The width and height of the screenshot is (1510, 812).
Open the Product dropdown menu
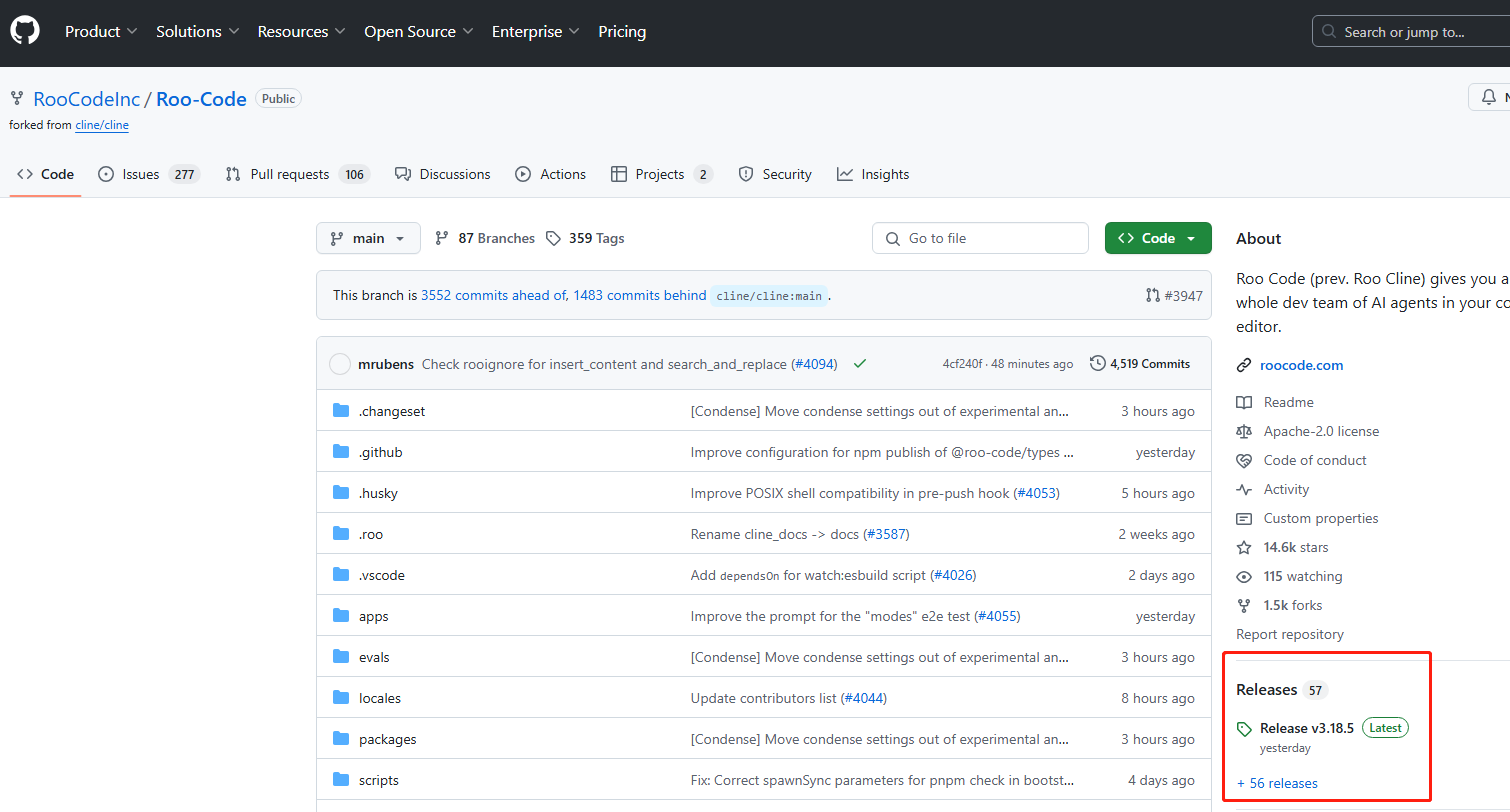[x=101, y=32]
